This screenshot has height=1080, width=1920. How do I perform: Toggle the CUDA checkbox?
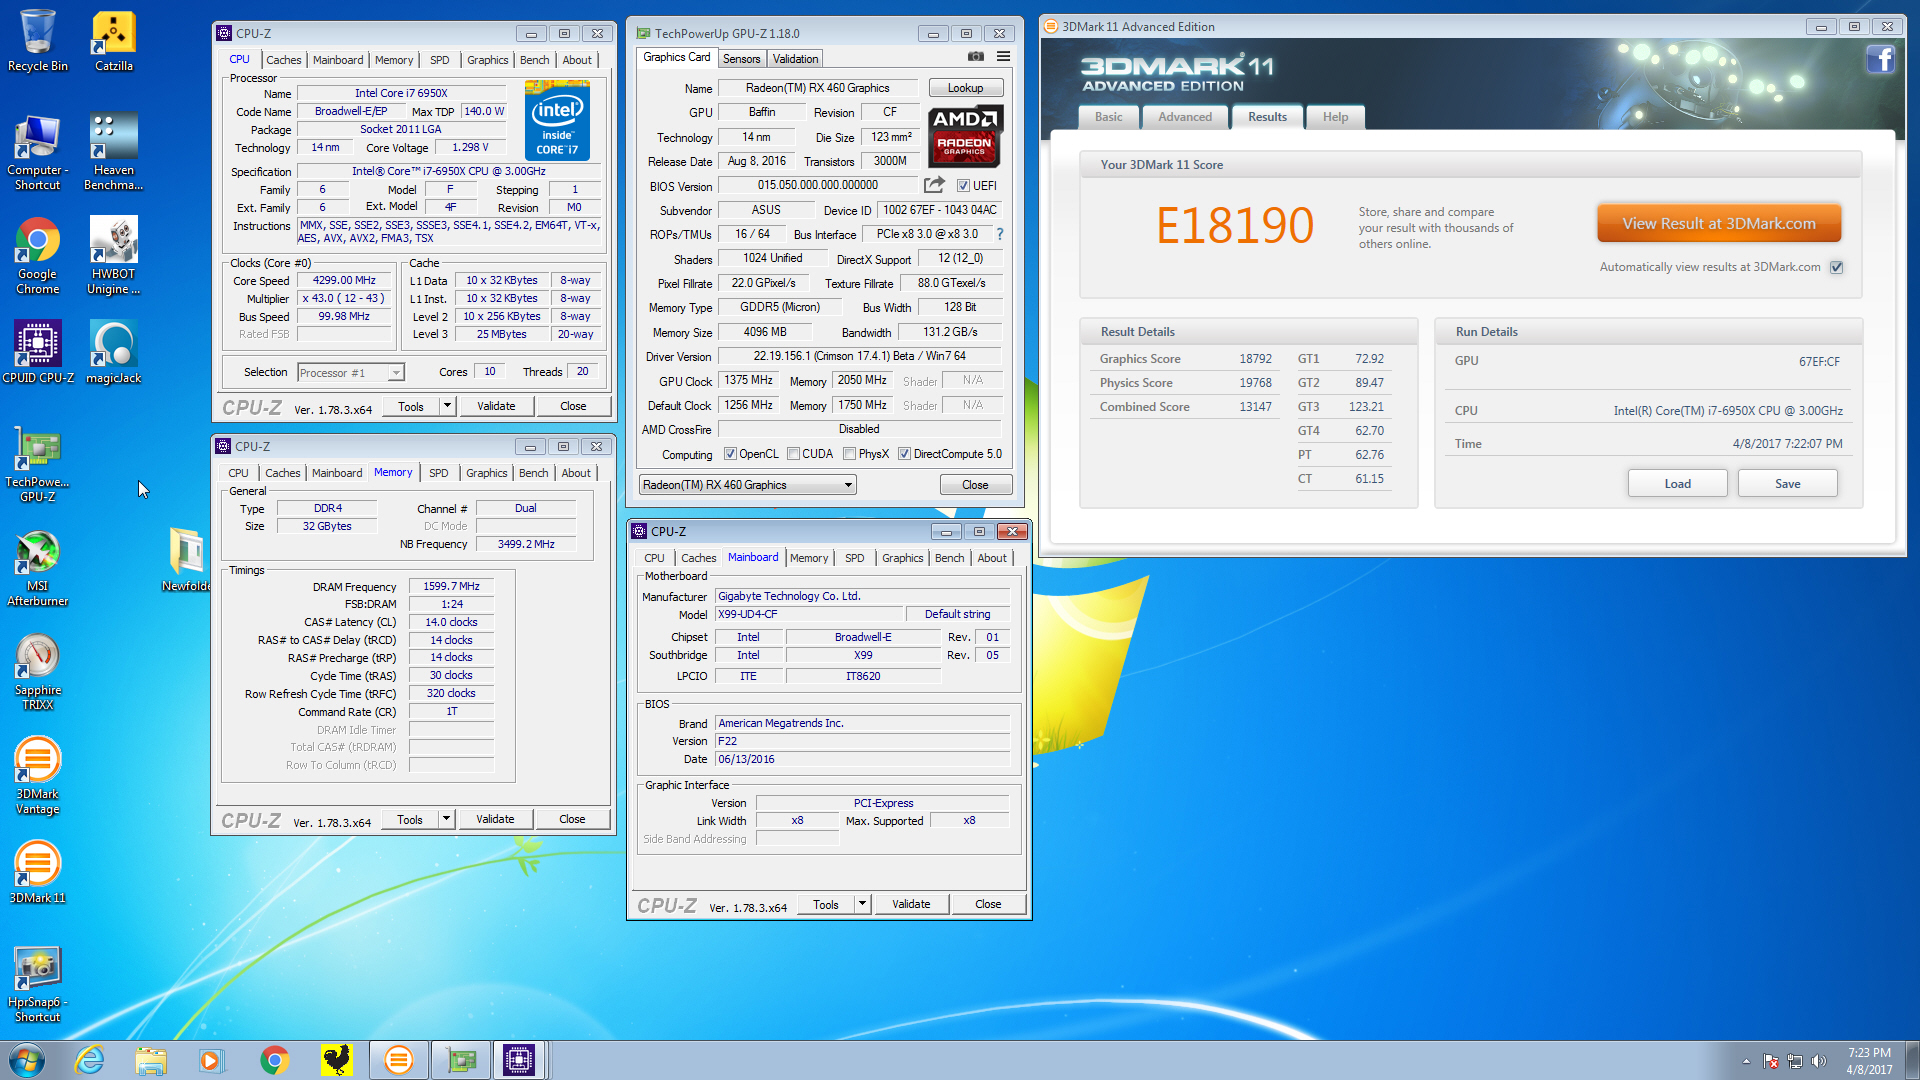tap(793, 454)
